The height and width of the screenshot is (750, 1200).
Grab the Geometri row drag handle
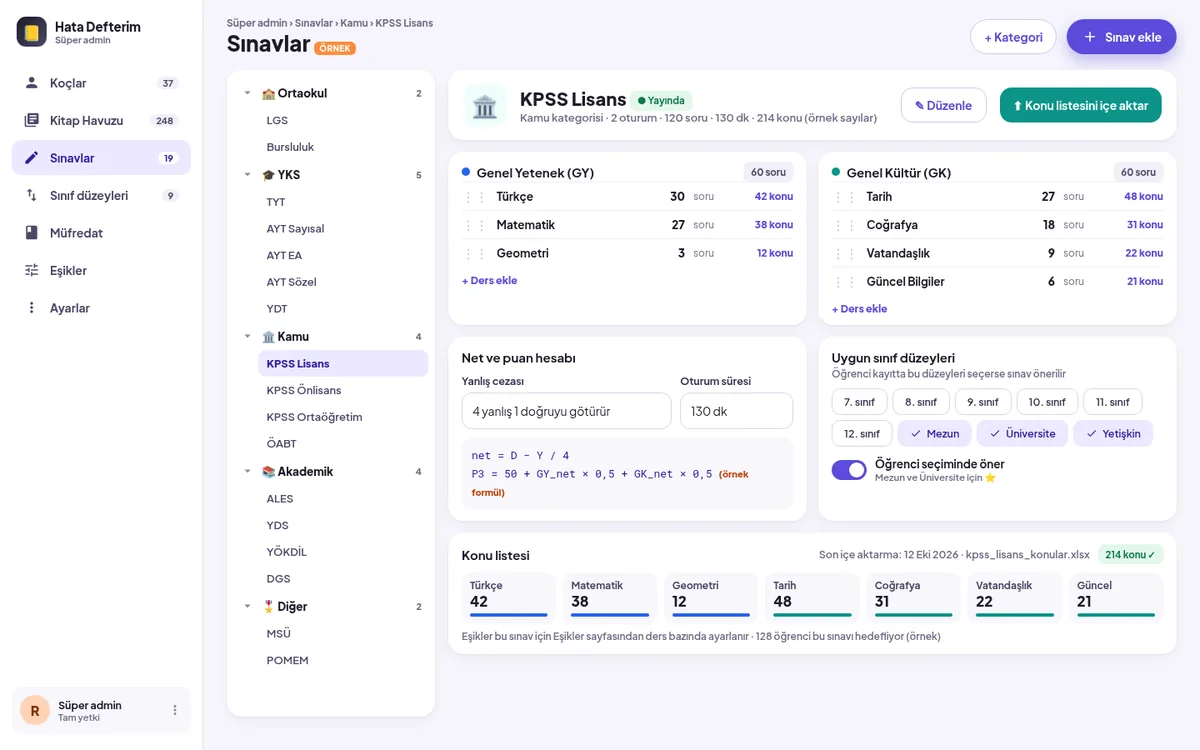tap(474, 253)
